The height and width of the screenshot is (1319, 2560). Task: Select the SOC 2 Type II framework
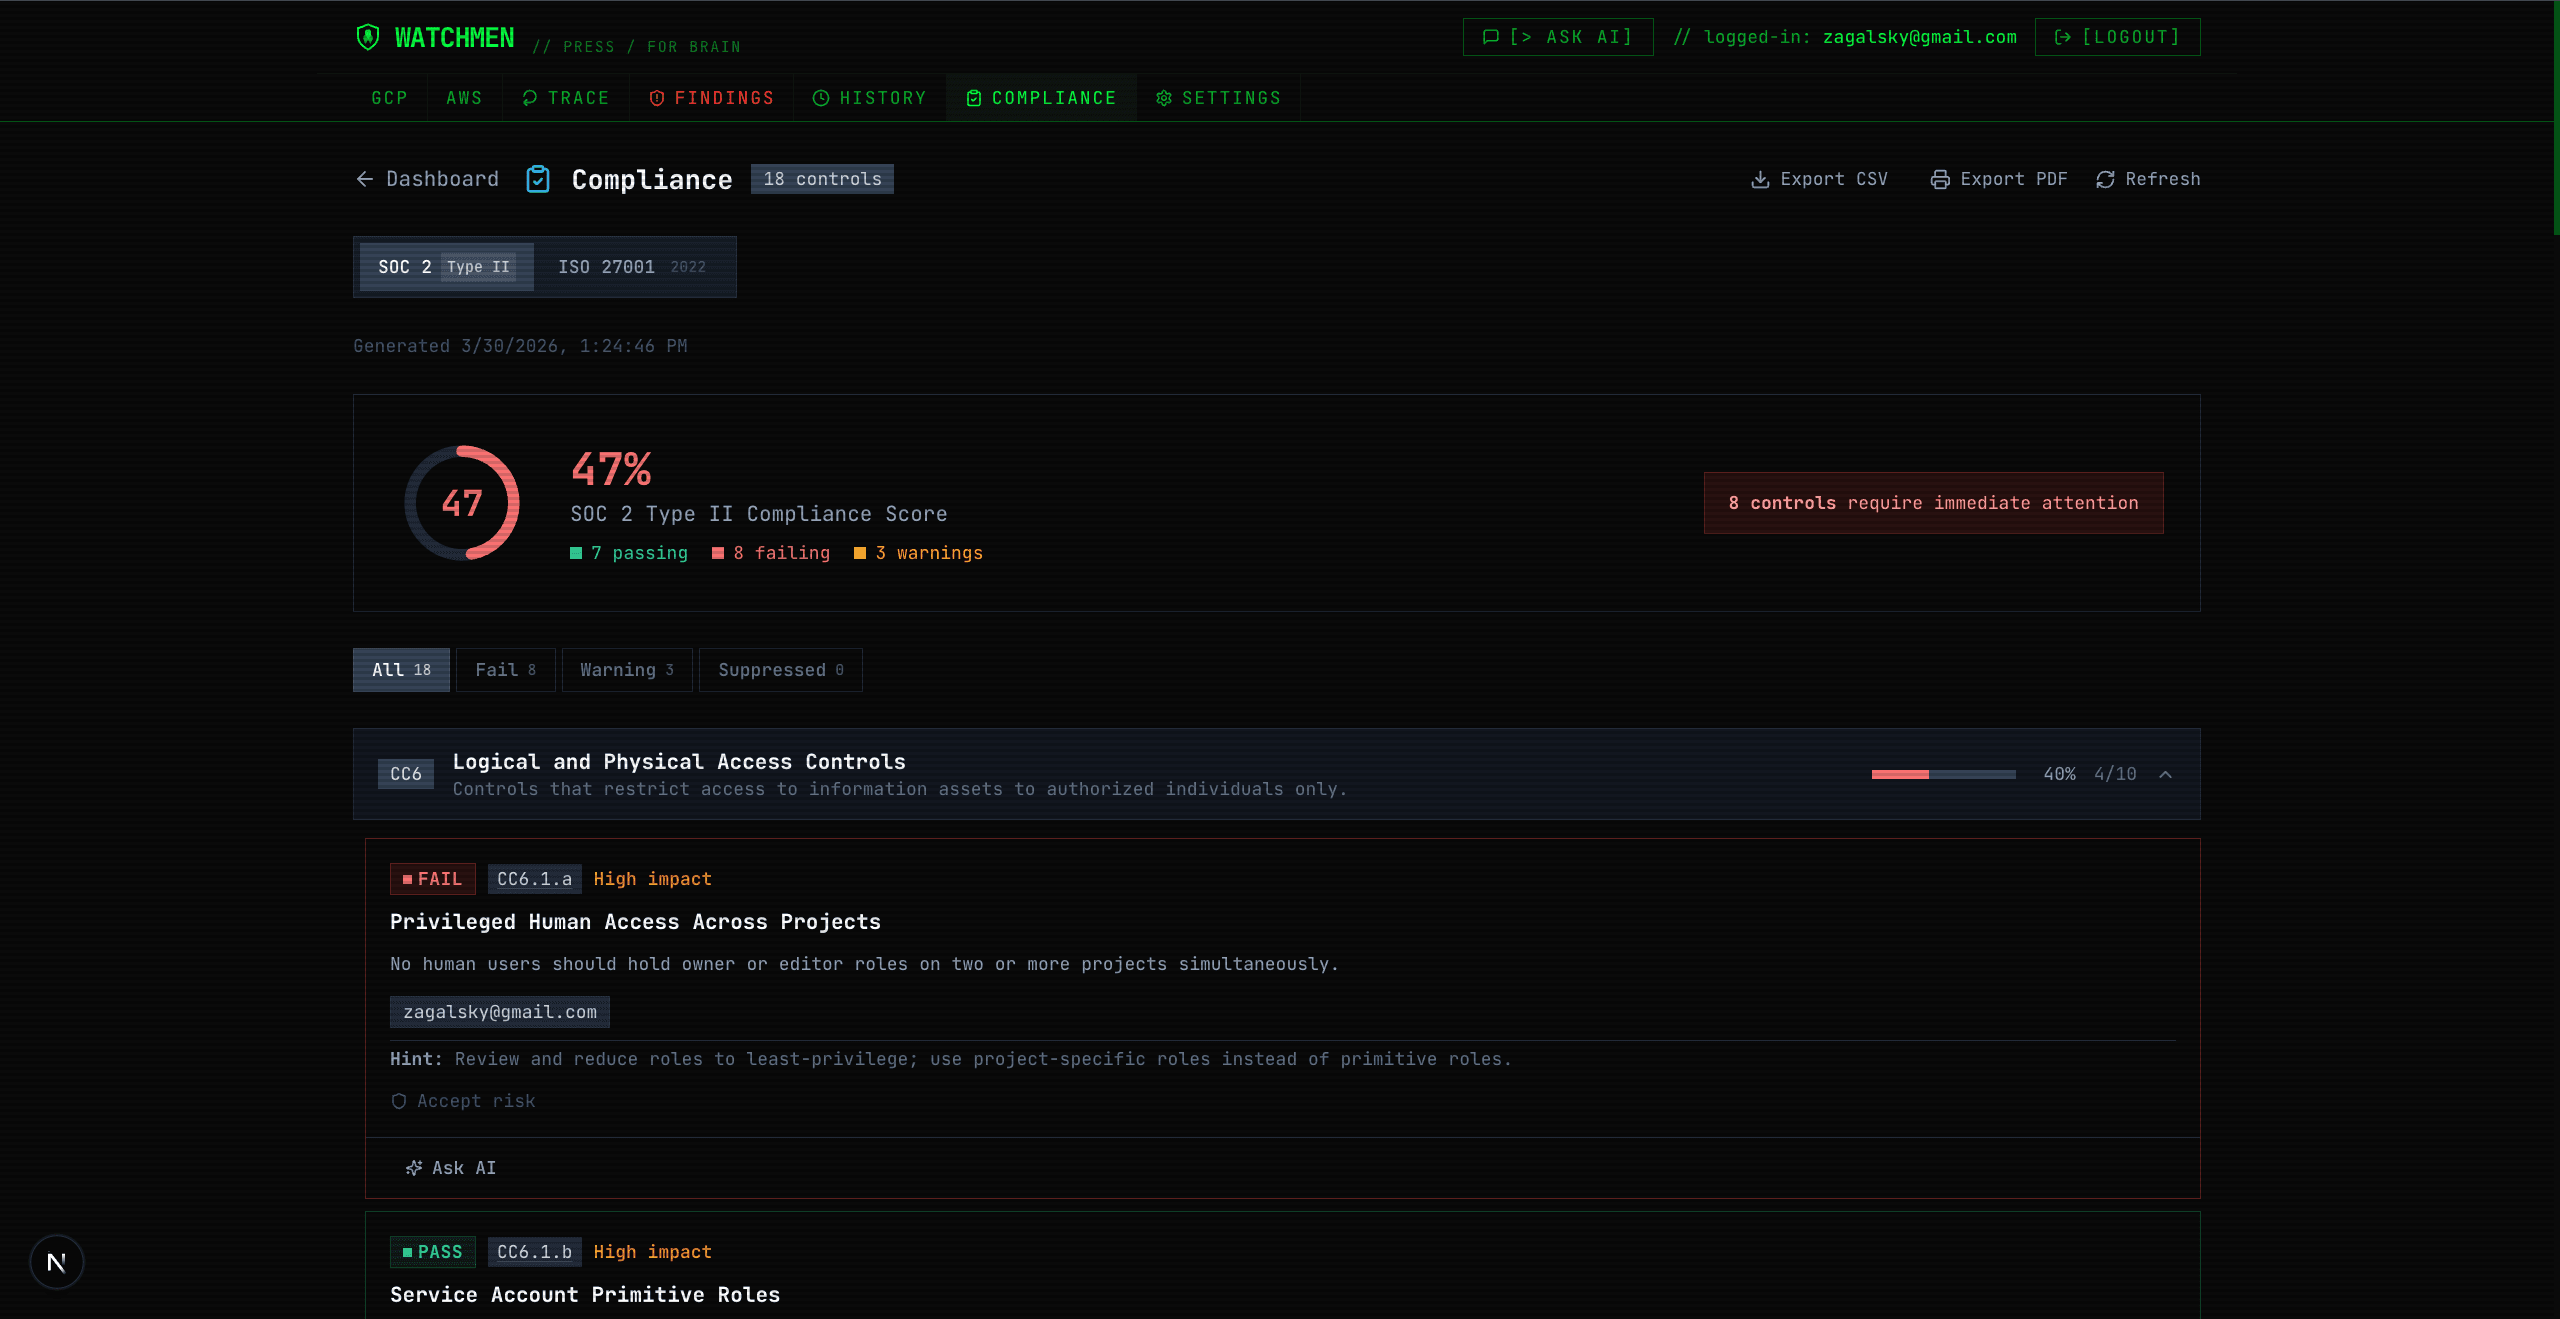[445, 267]
